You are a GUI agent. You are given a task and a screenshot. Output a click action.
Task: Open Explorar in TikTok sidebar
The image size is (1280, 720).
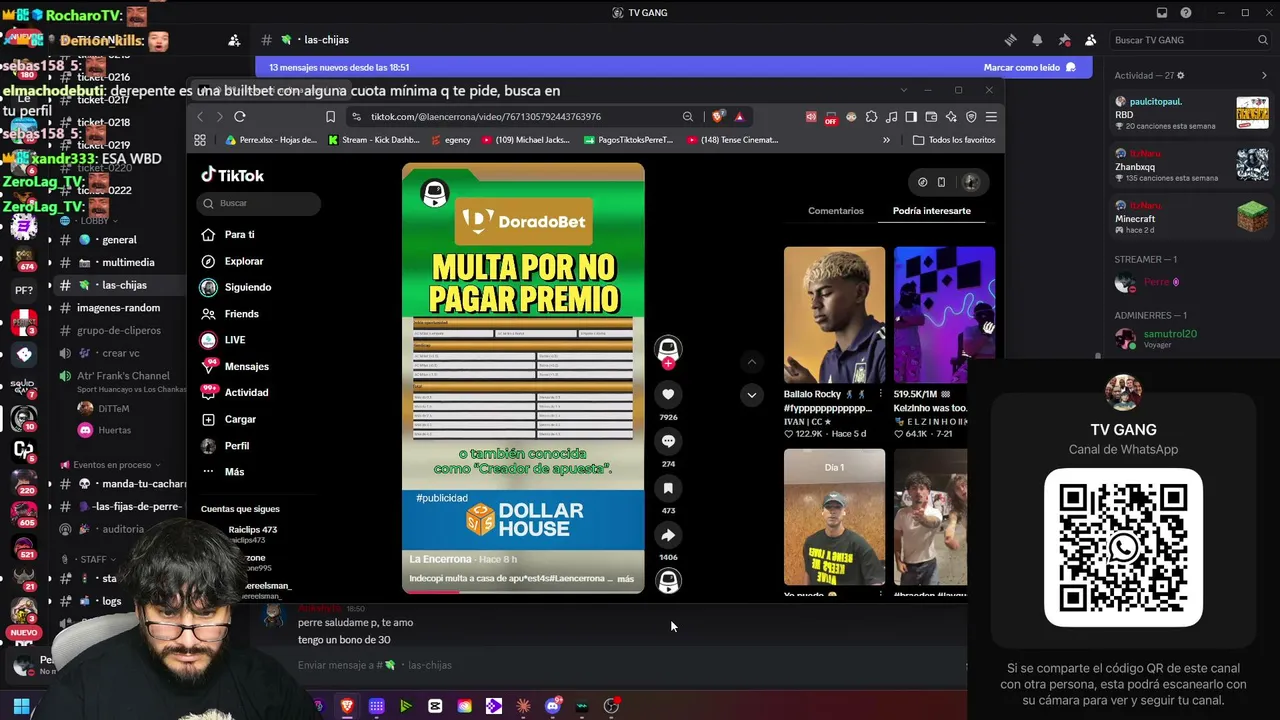[244, 261]
